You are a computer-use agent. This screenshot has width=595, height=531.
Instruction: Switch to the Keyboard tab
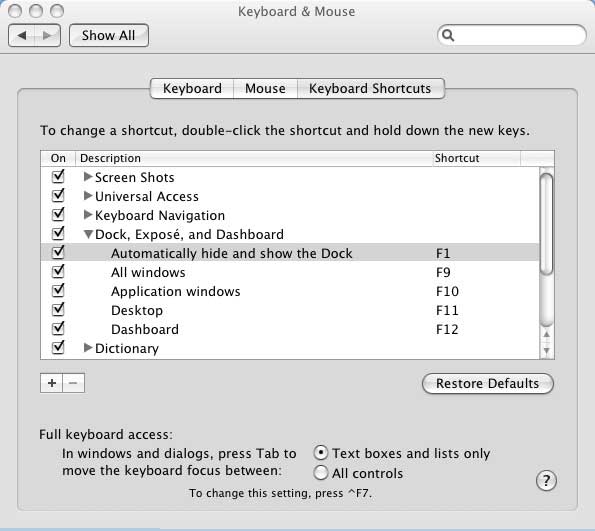click(x=192, y=88)
